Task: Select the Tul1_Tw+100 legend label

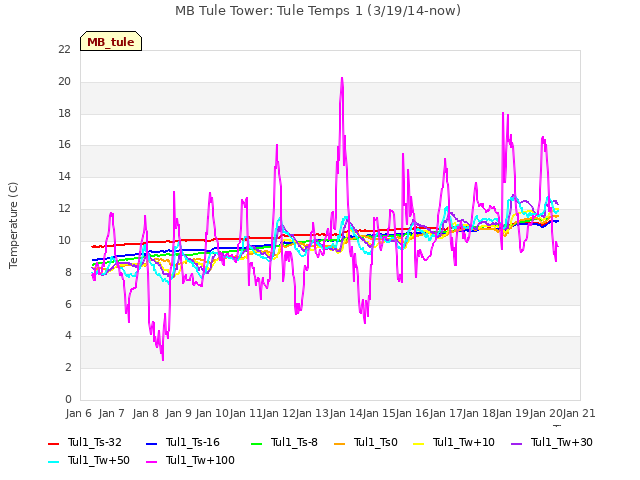Action: pyautogui.click(x=200, y=460)
